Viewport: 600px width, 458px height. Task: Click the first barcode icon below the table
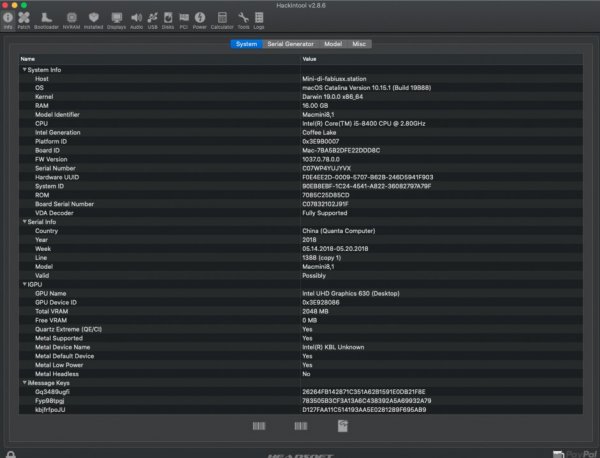[259, 426]
